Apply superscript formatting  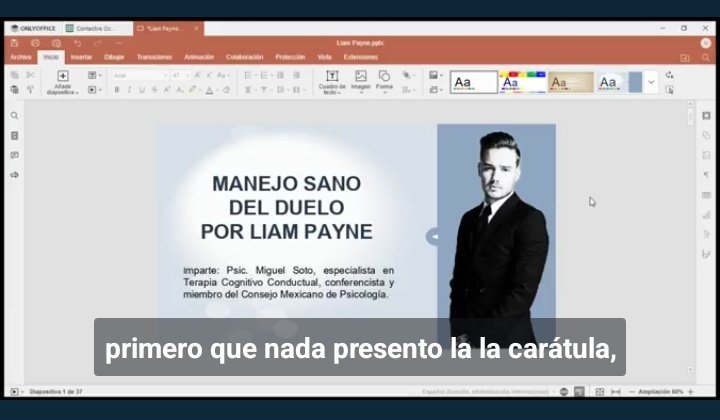pos(167,90)
